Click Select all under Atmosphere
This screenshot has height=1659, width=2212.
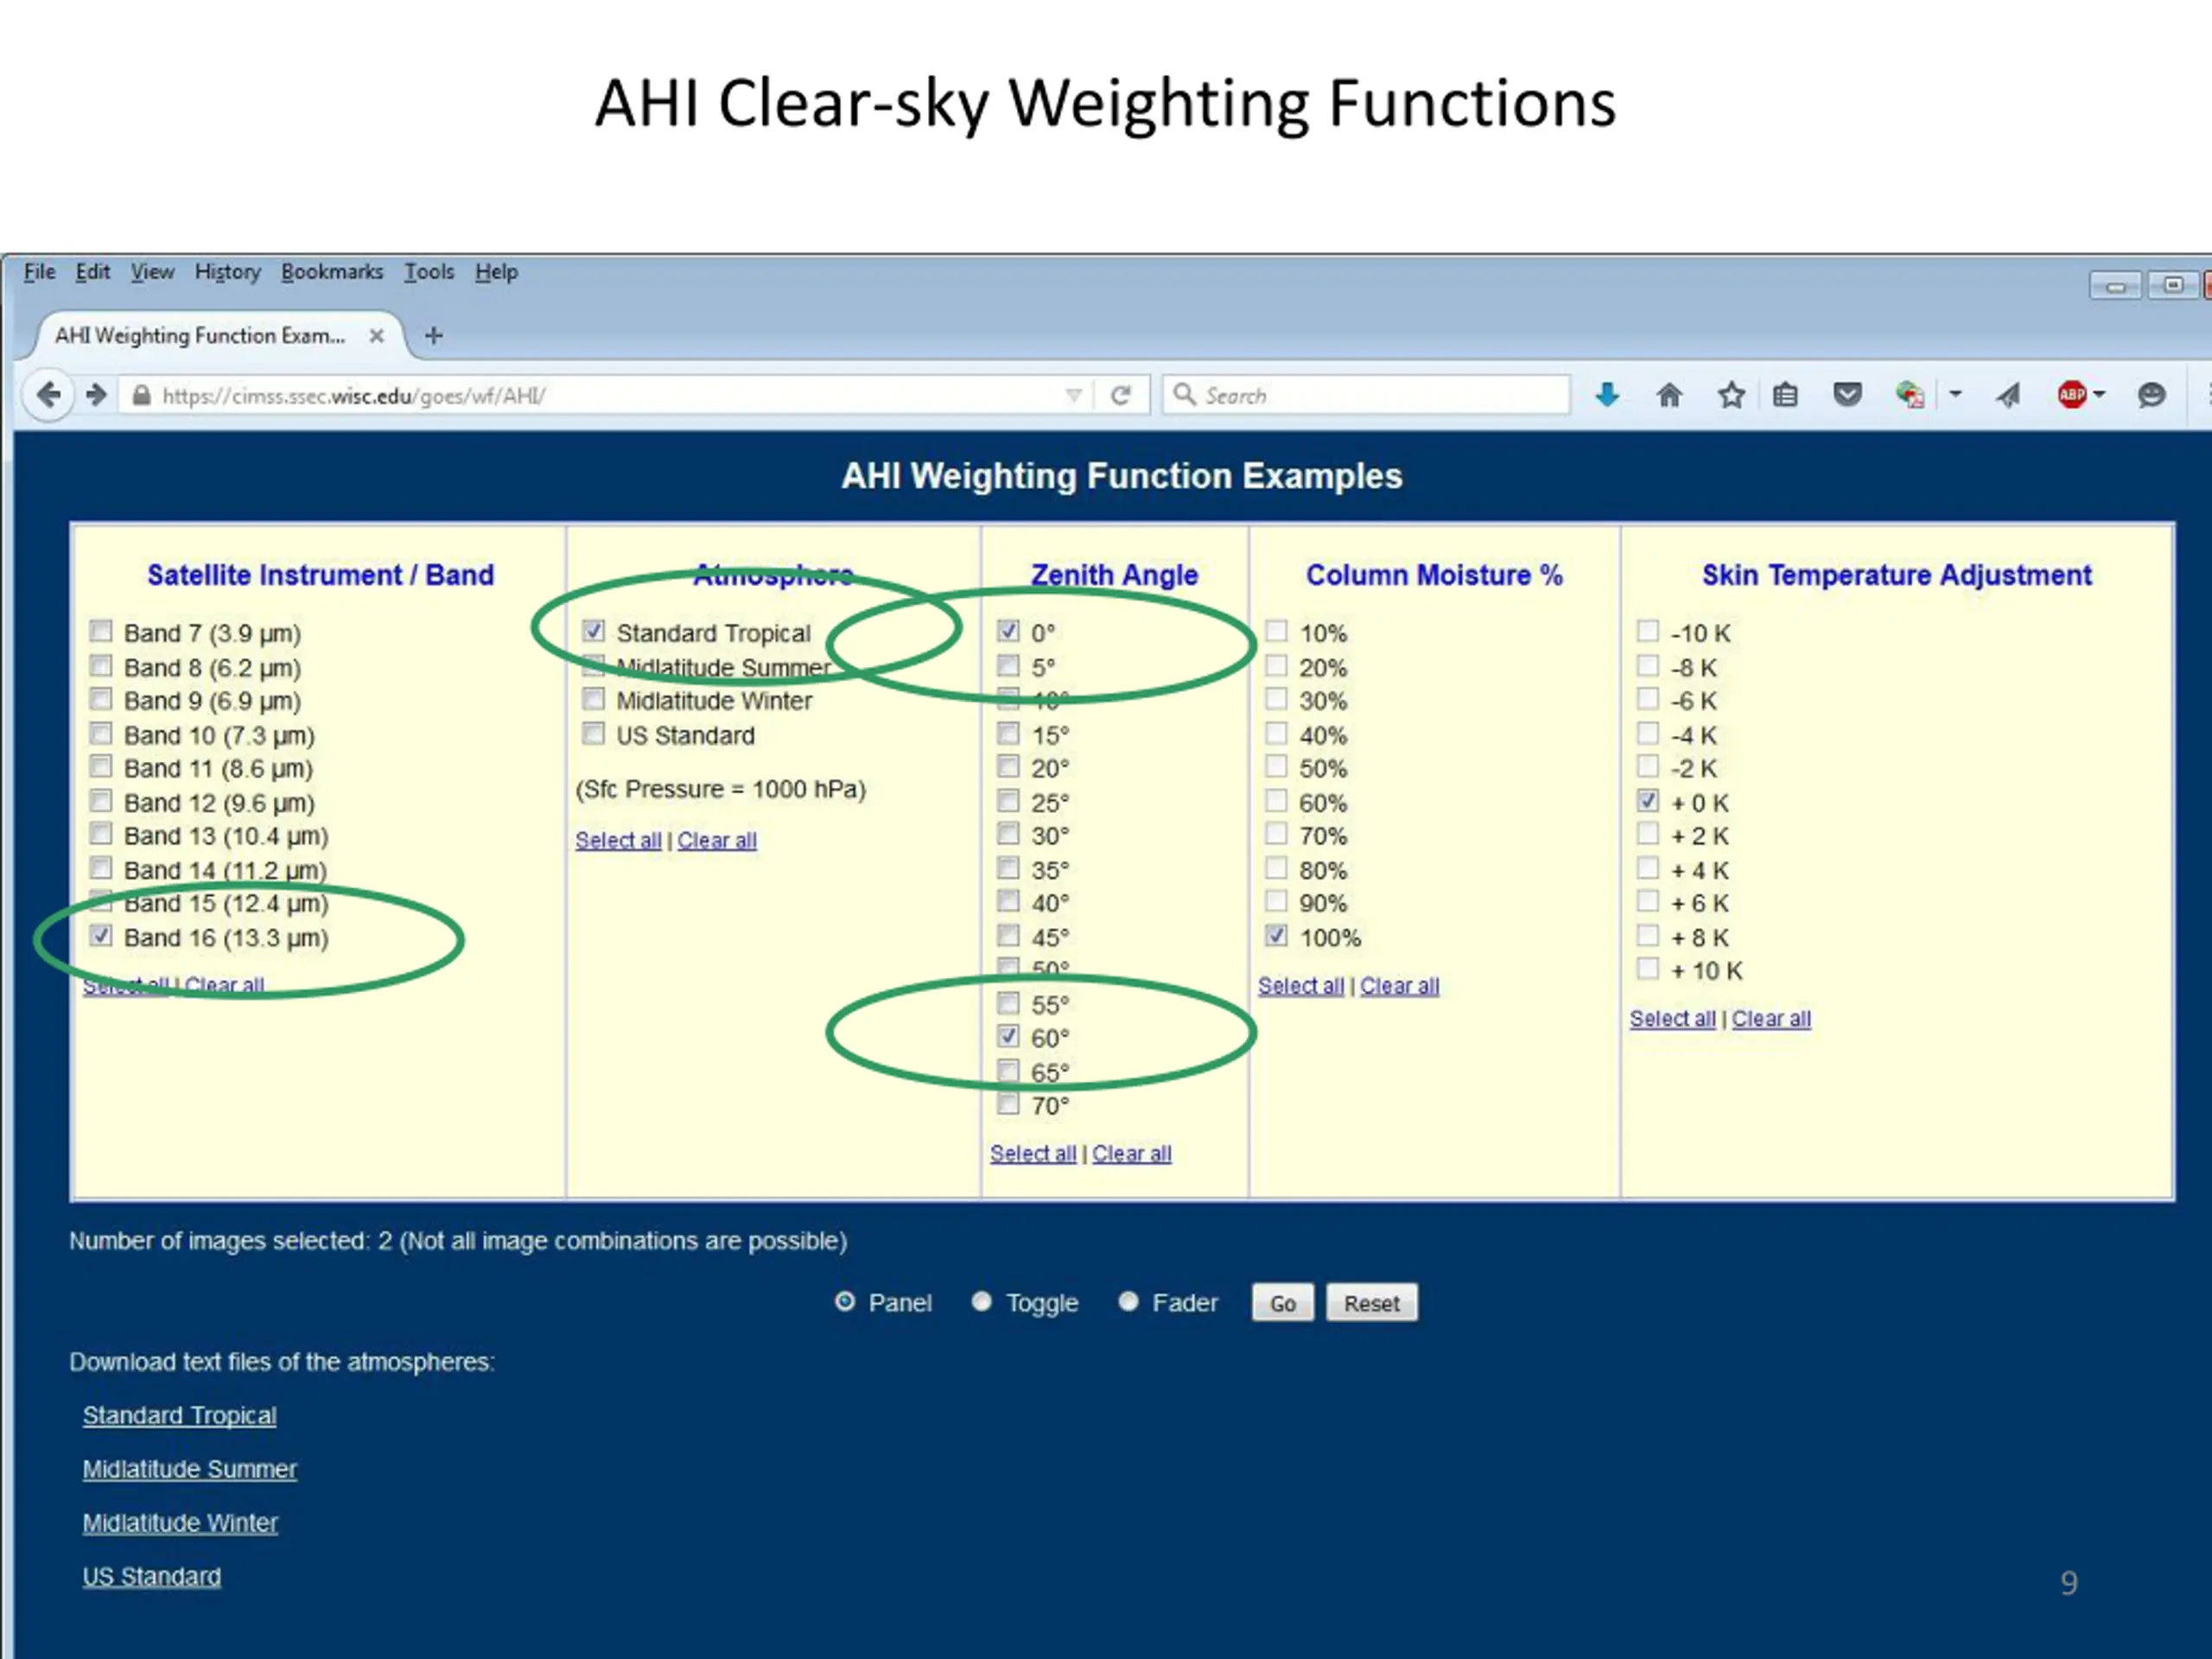[x=618, y=840]
